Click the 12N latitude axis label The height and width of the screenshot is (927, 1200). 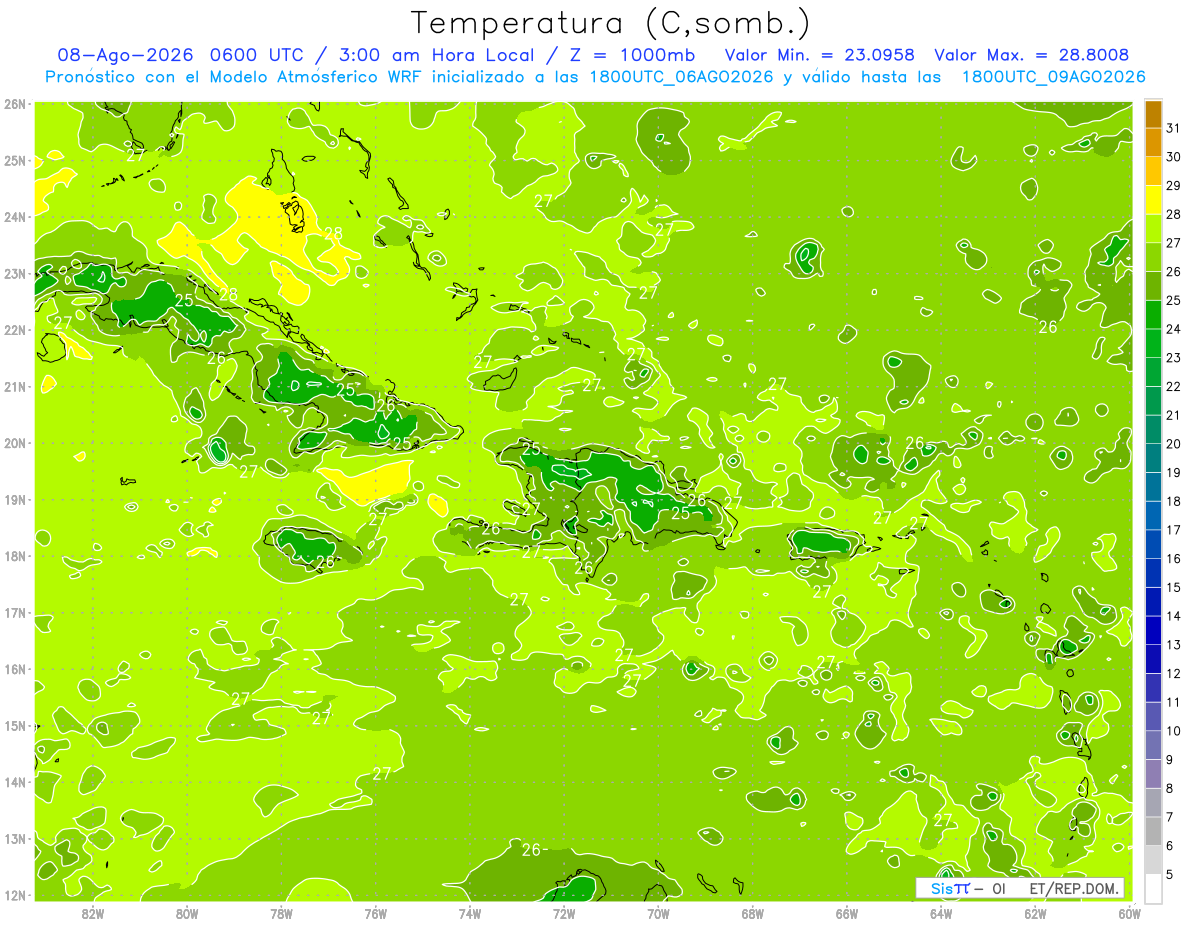(15, 895)
